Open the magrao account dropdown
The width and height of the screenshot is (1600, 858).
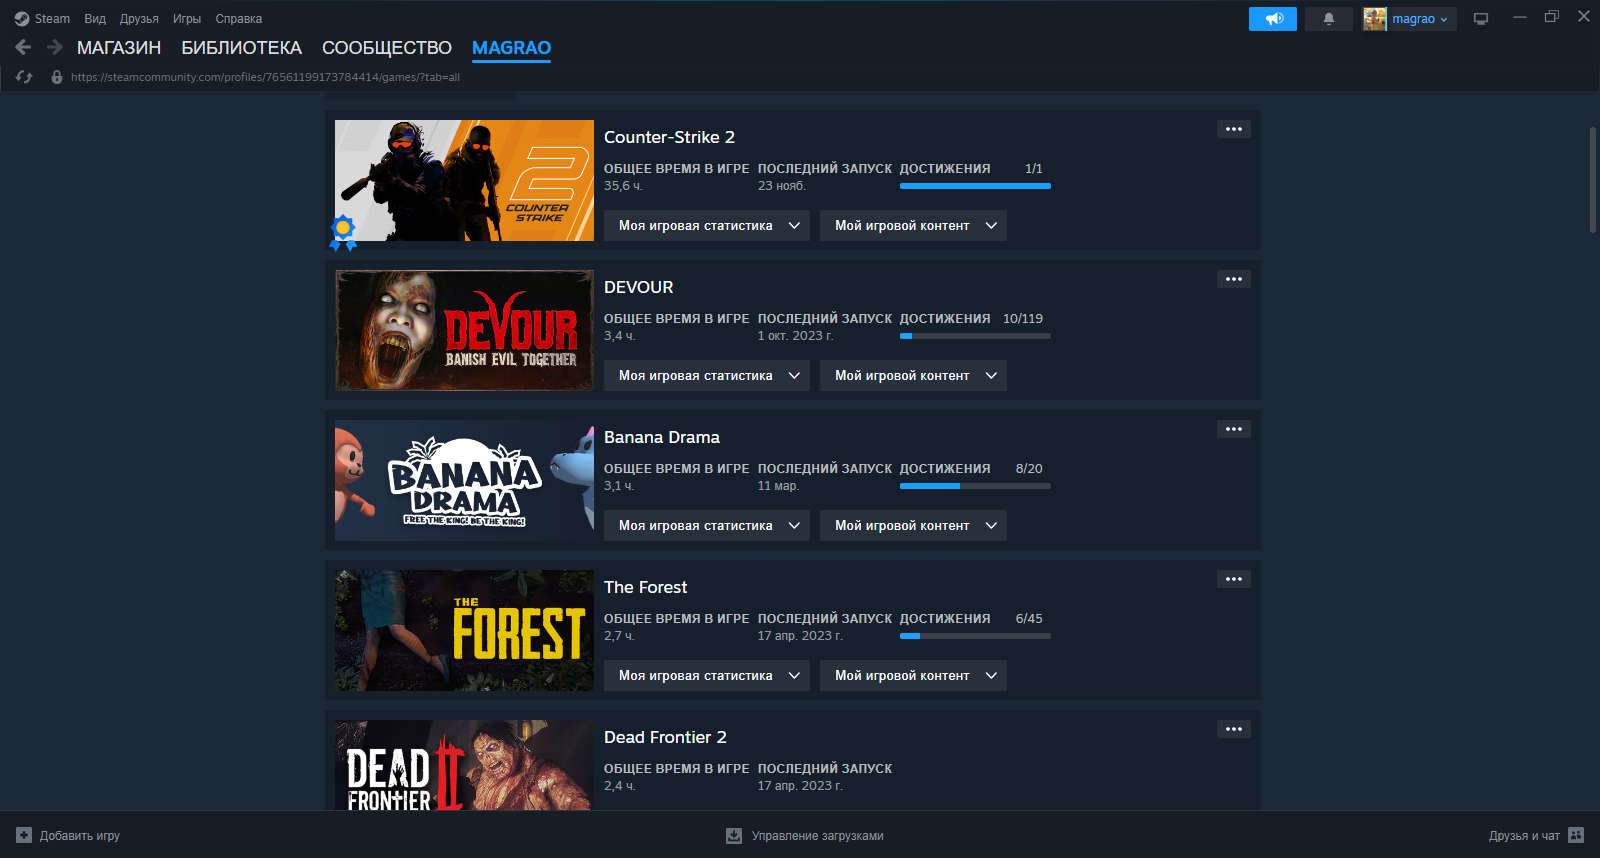click(x=1420, y=19)
